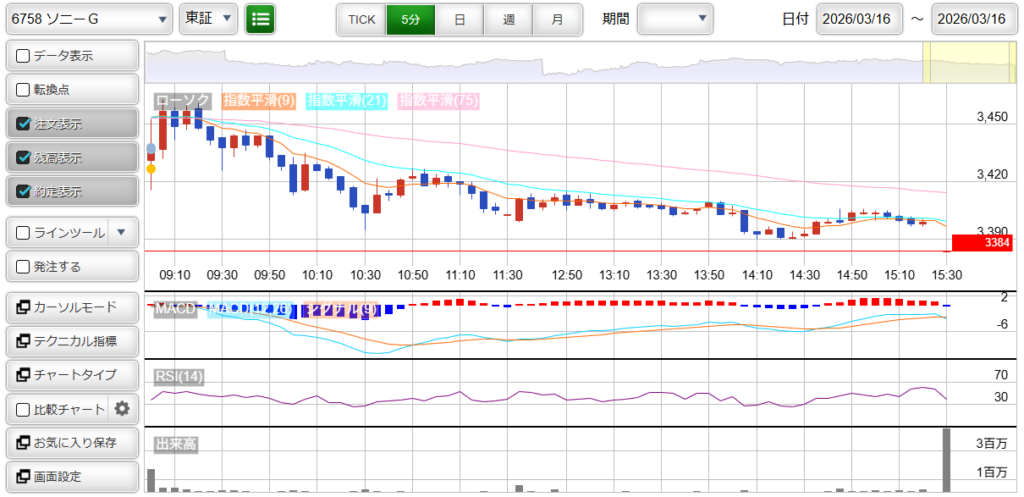Viewport: 1024px width, 497px height.
Task: Click the ローソク legend label
Action: point(182,100)
